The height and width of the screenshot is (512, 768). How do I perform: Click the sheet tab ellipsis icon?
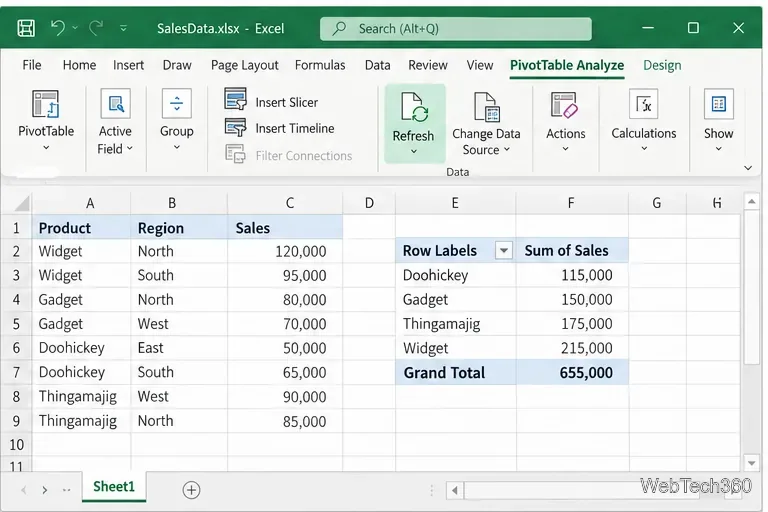[x=67, y=490]
